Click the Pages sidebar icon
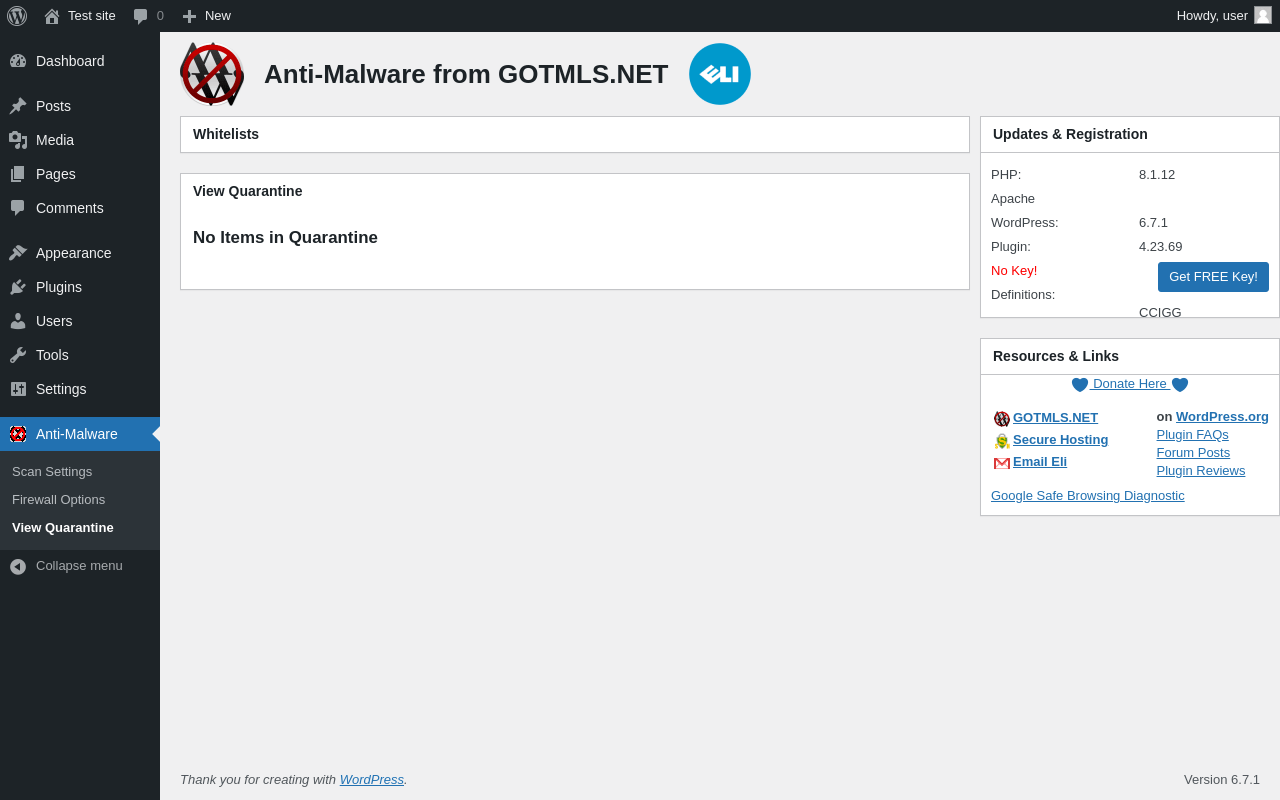This screenshot has width=1280, height=800. (x=18, y=174)
